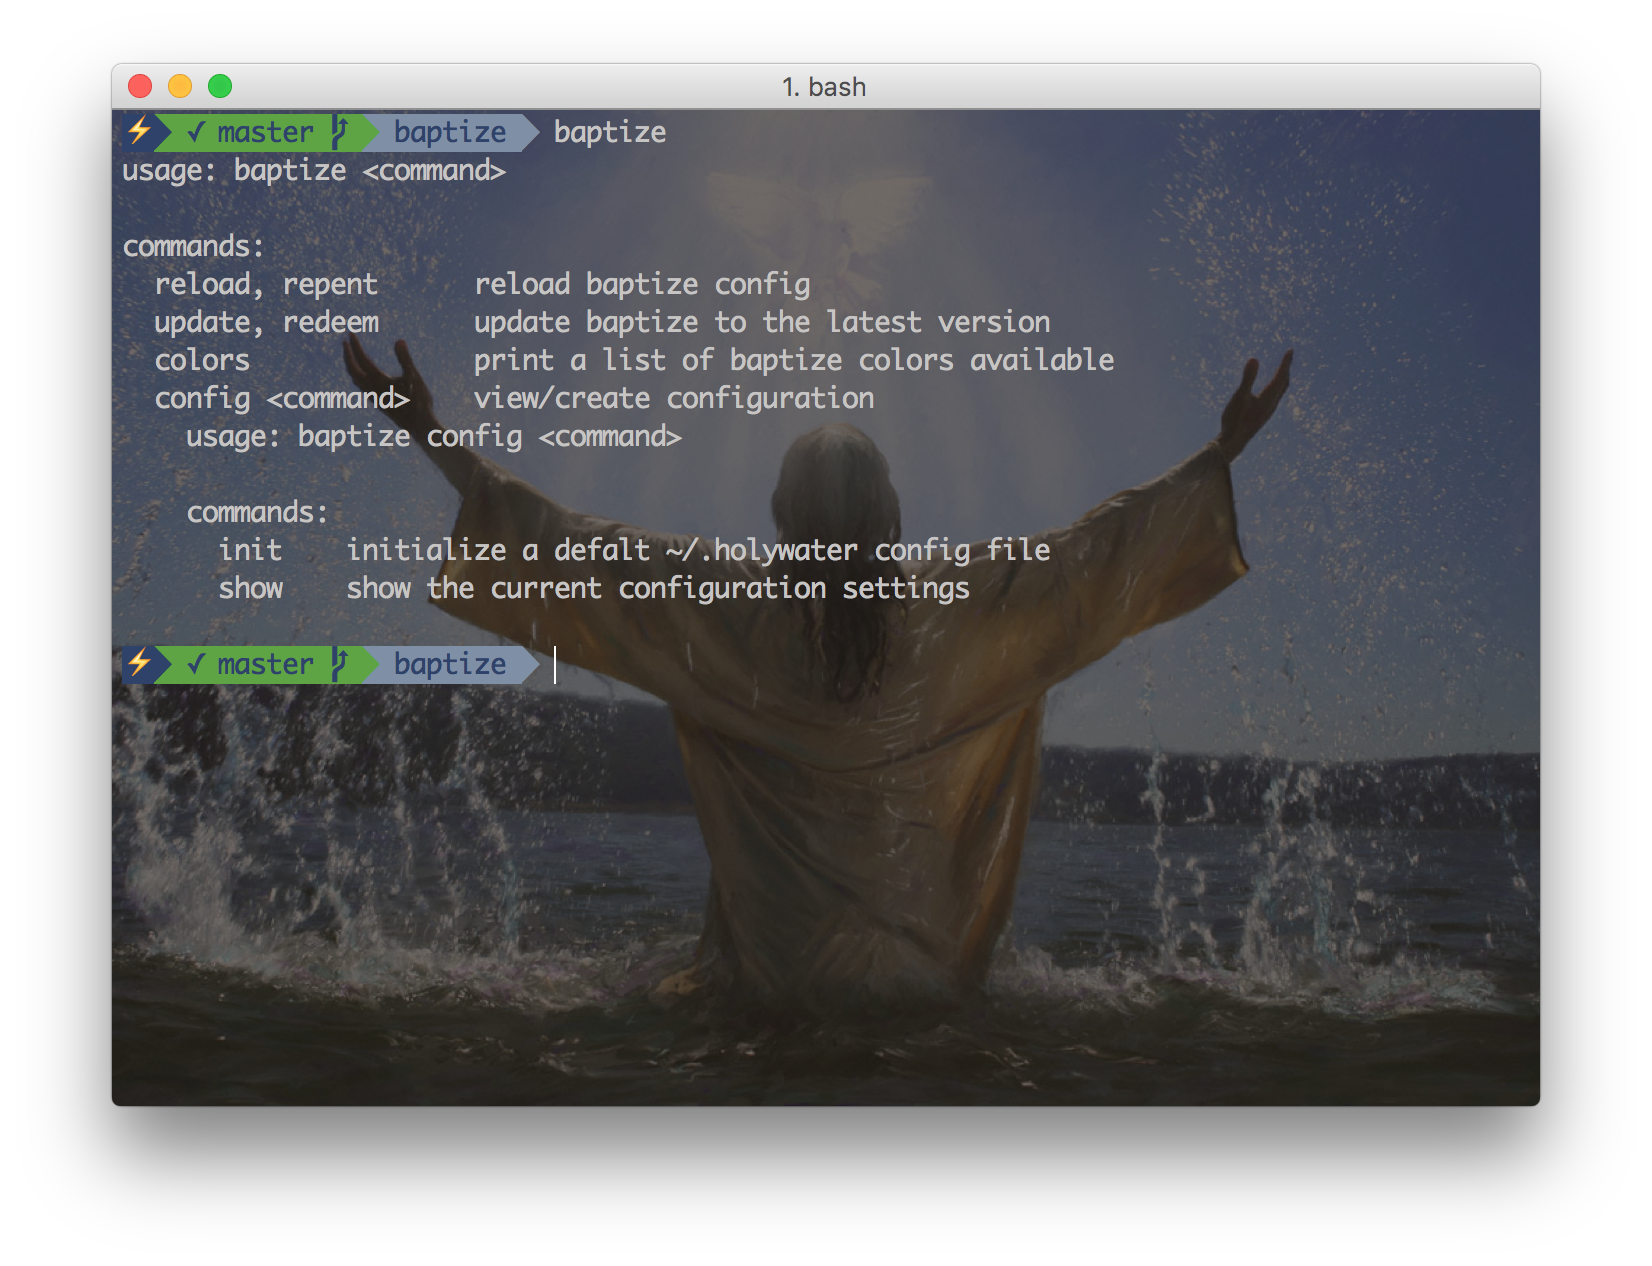Screen dimensions: 1652x1266
Task: Click 'master' branch segment in top prompt
Action: tap(265, 132)
